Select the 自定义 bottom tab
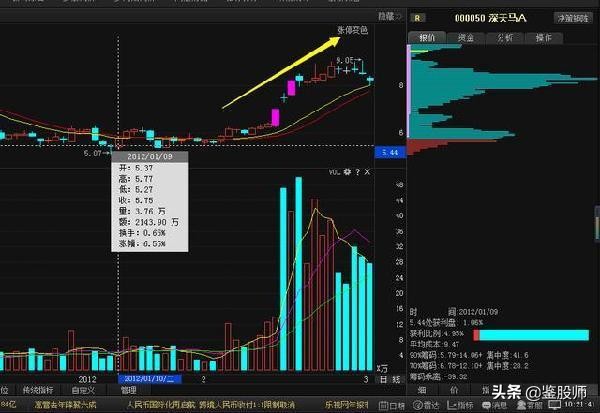 (83, 390)
